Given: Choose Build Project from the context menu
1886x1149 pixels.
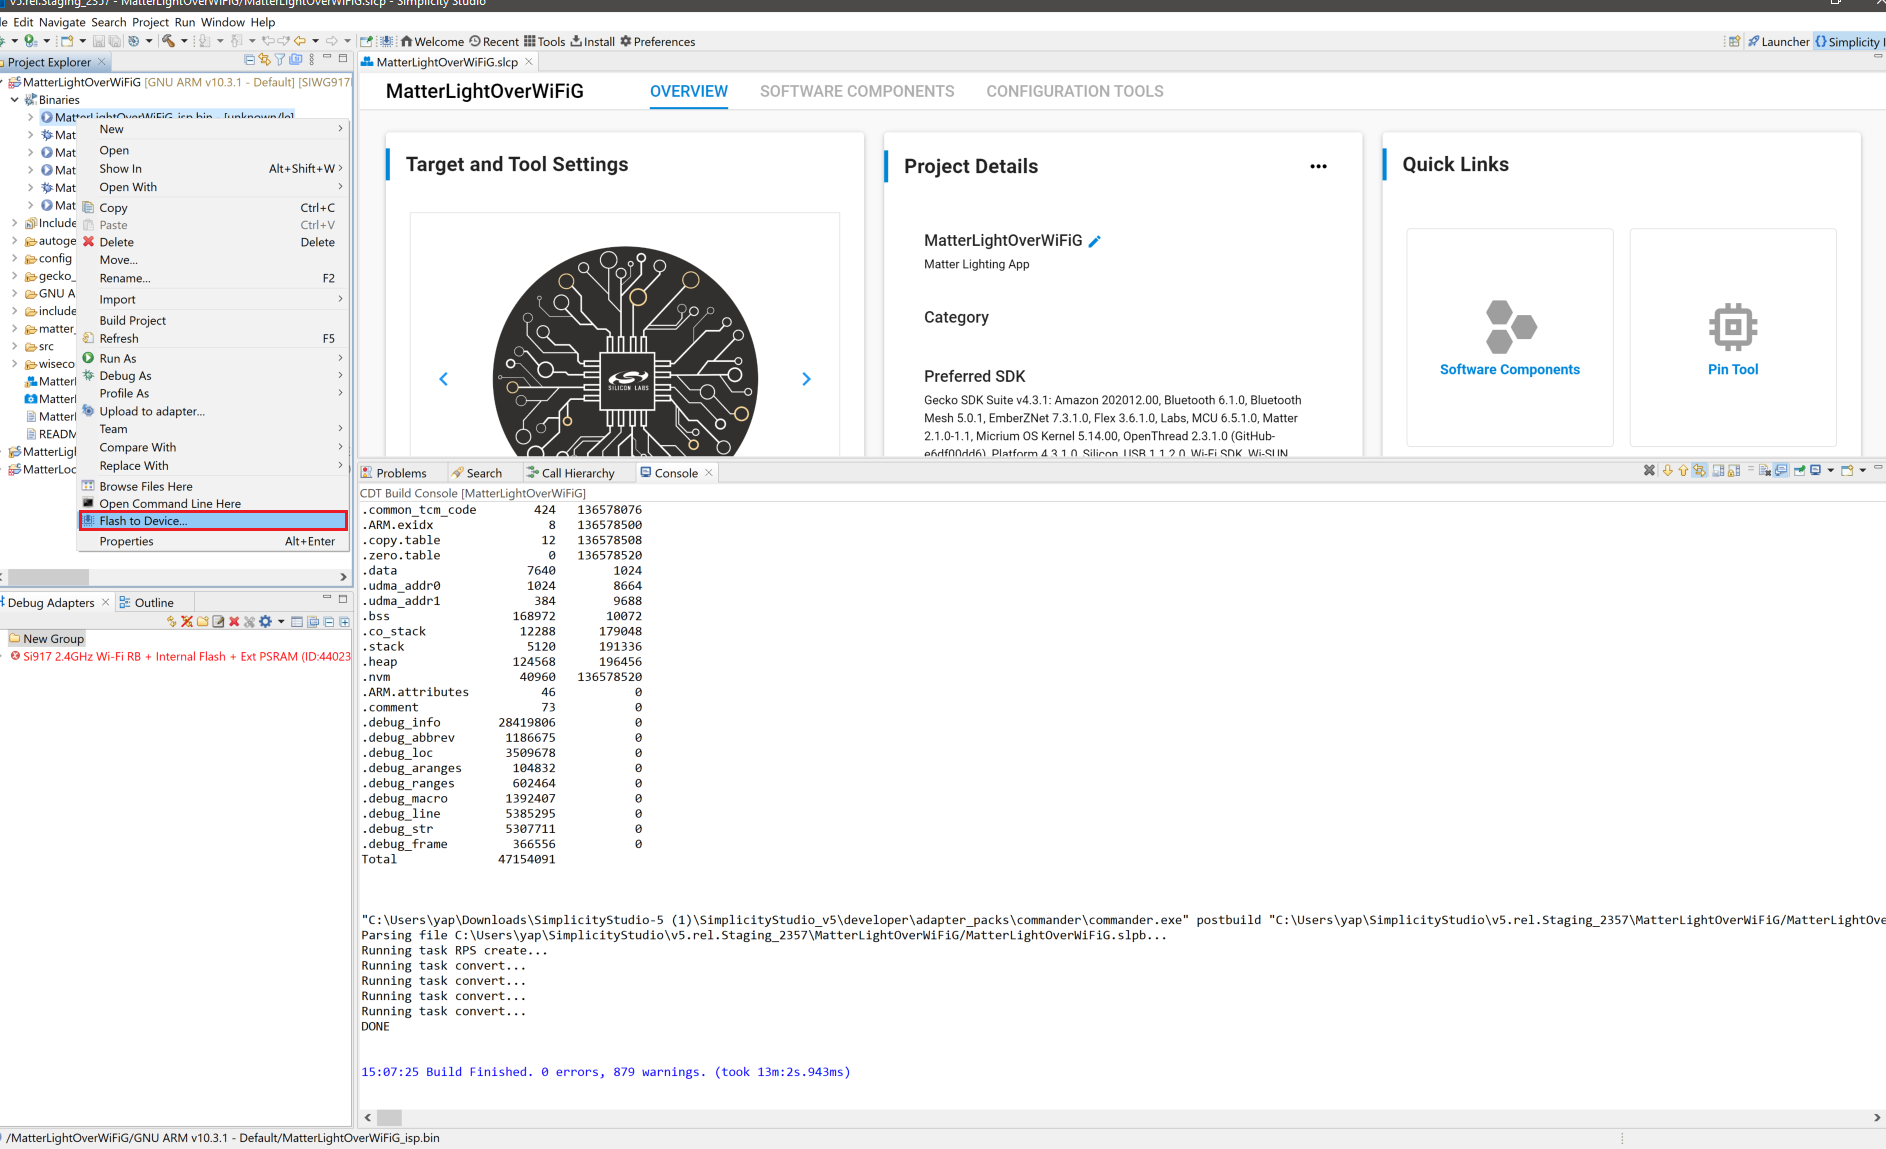Looking at the screenshot, I should pos(213,321).
